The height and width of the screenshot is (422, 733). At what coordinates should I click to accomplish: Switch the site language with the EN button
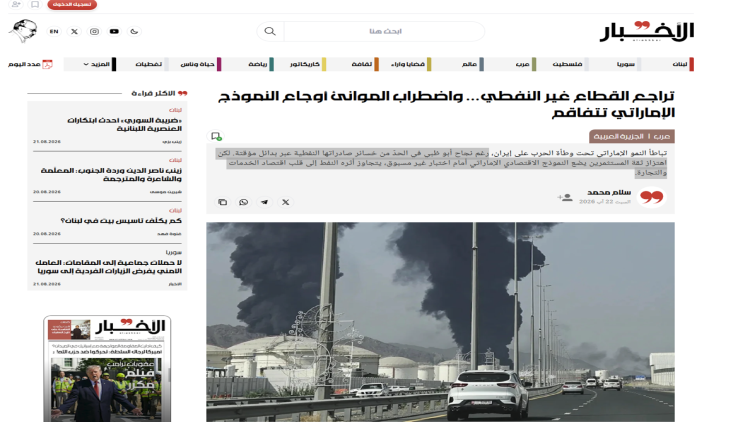tap(54, 31)
